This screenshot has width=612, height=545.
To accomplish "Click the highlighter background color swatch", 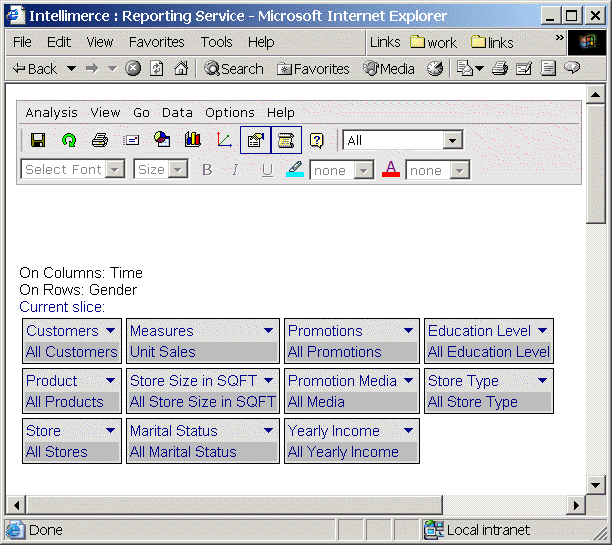I will coord(295,169).
